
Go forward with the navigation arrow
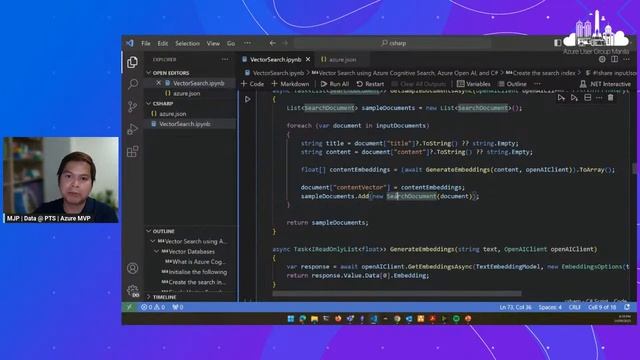tap(285, 43)
